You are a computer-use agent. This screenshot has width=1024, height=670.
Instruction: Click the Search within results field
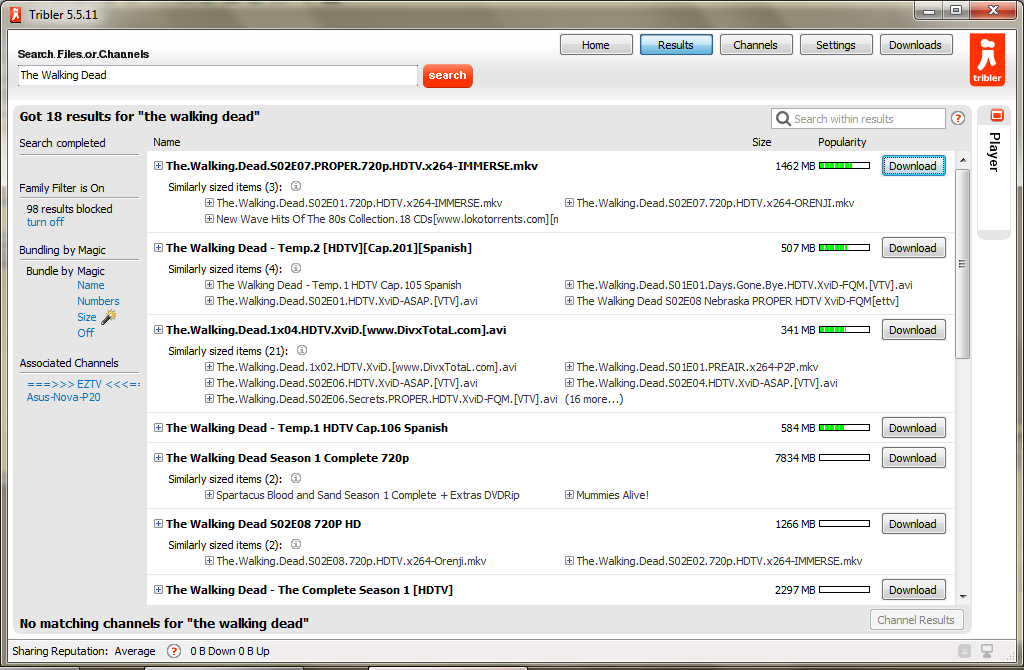[866, 119]
